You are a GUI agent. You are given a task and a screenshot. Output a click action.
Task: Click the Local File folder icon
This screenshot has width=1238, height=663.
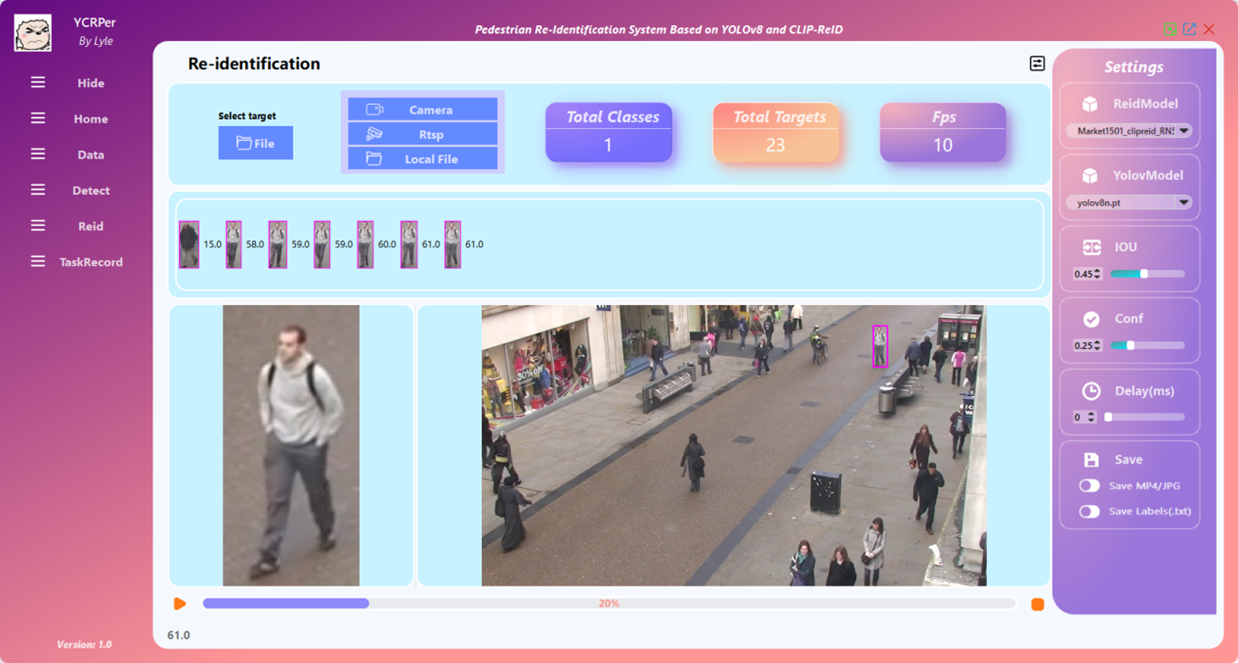click(x=374, y=159)
